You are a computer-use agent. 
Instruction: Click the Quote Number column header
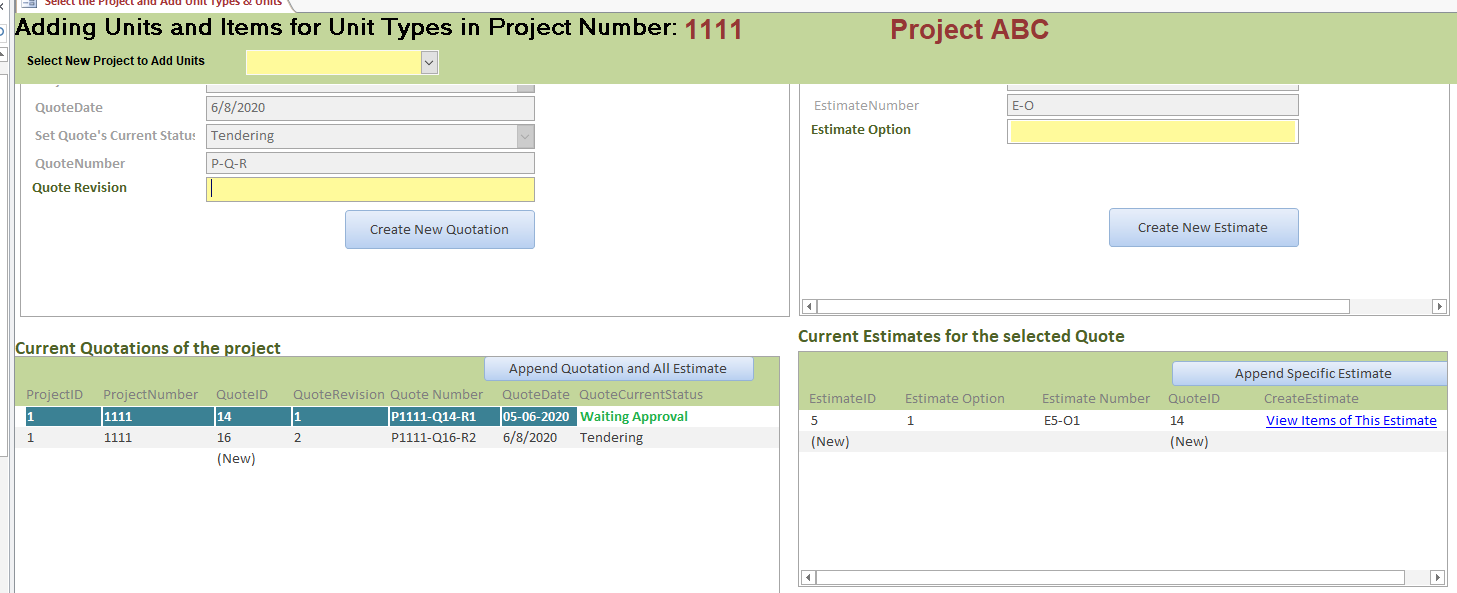click(x=436, y=395)
